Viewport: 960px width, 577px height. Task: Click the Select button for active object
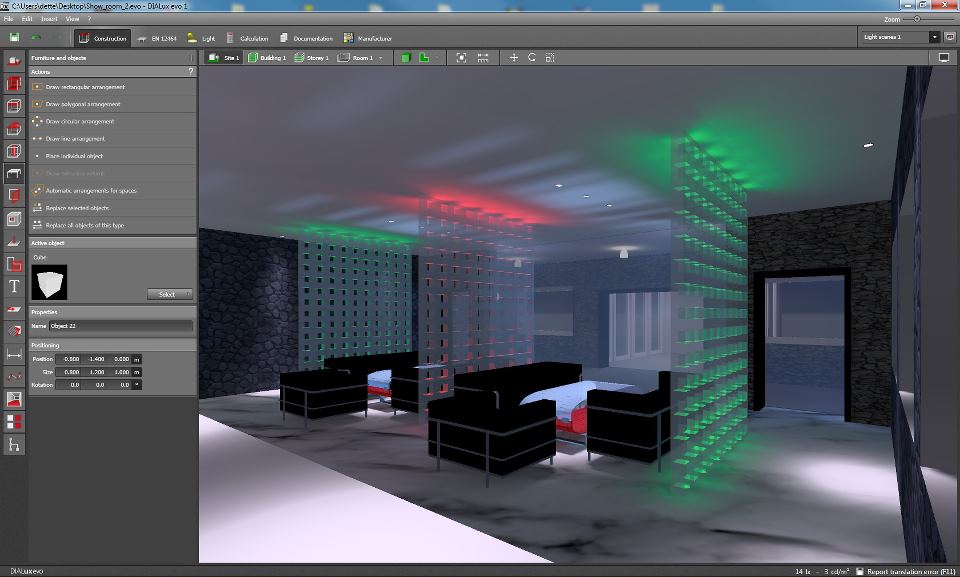169,294
